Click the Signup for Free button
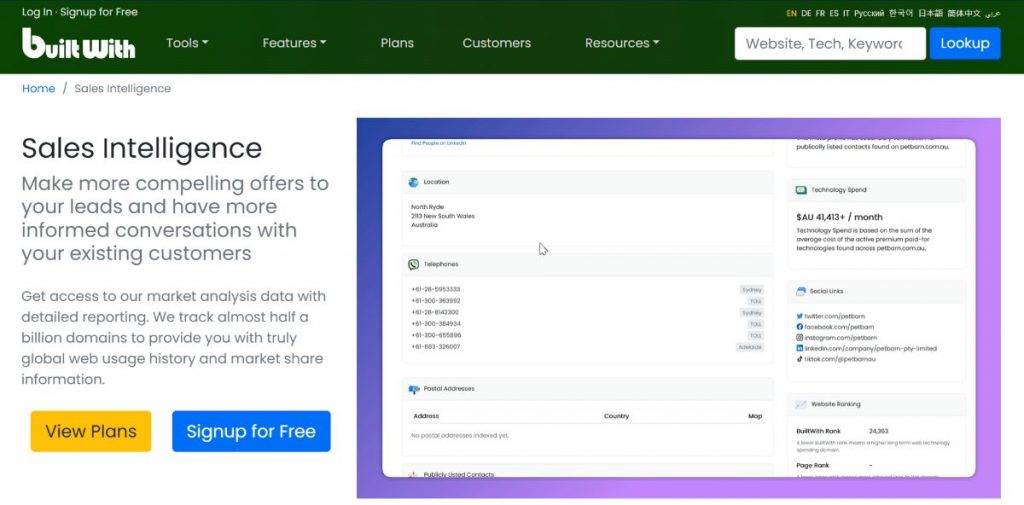The height and width of the screenshot is (505, 1024). (x=251, y=431)
